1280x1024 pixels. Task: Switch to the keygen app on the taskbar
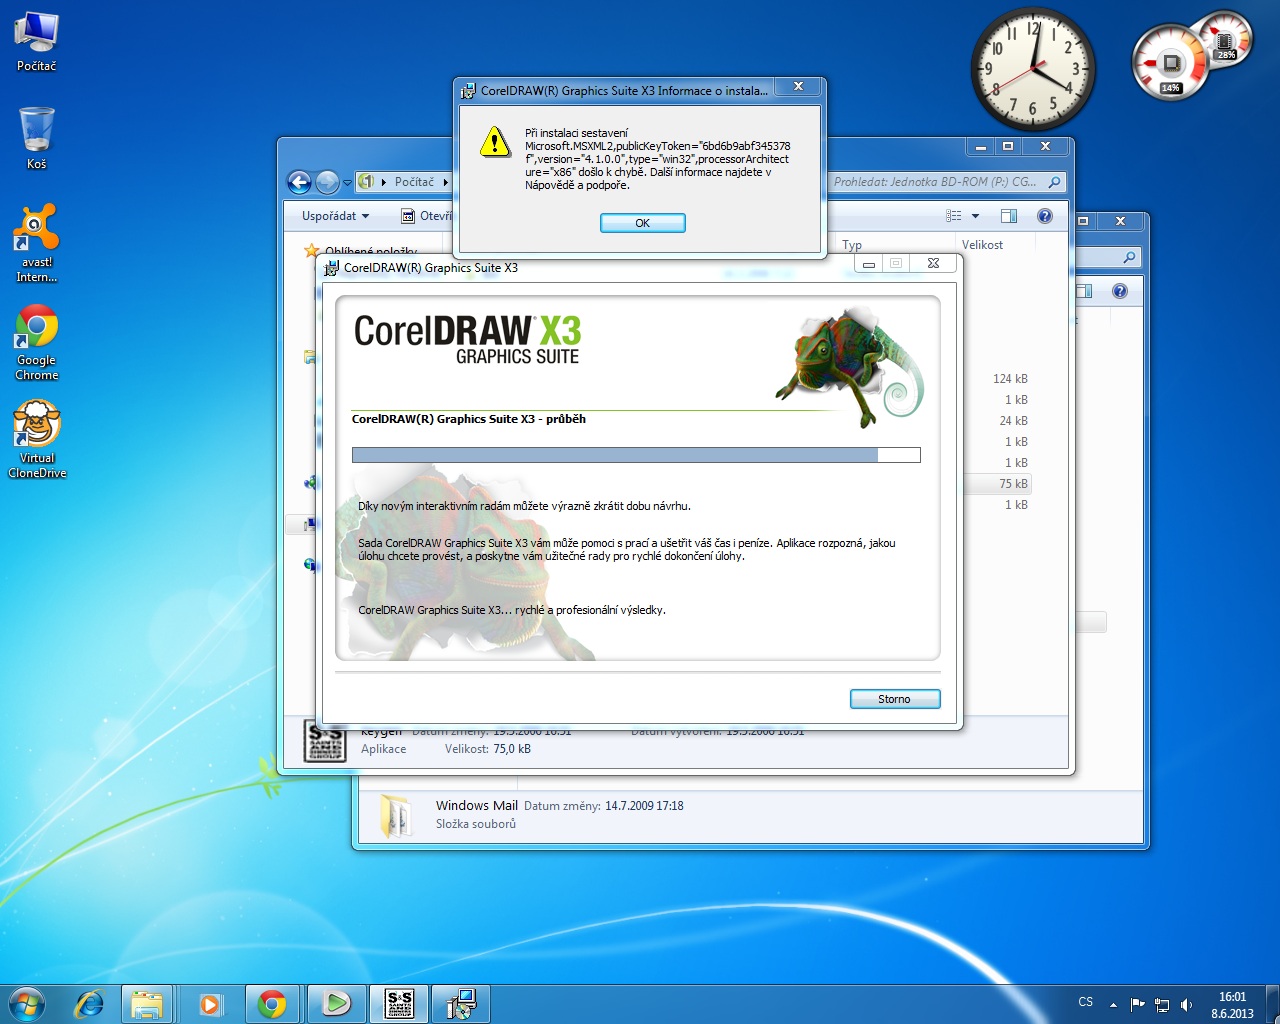[399, 1003]
